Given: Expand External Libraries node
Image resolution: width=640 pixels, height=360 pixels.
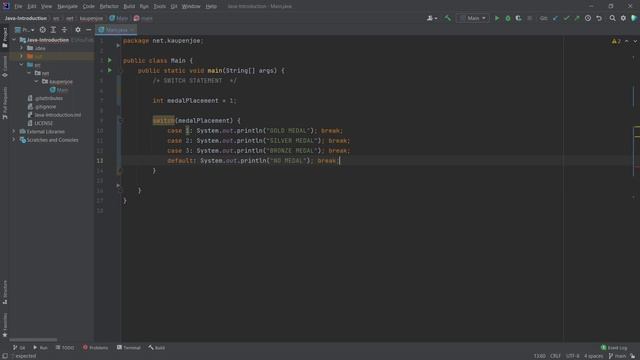Looking at the screenshot, I should point(14,131).
